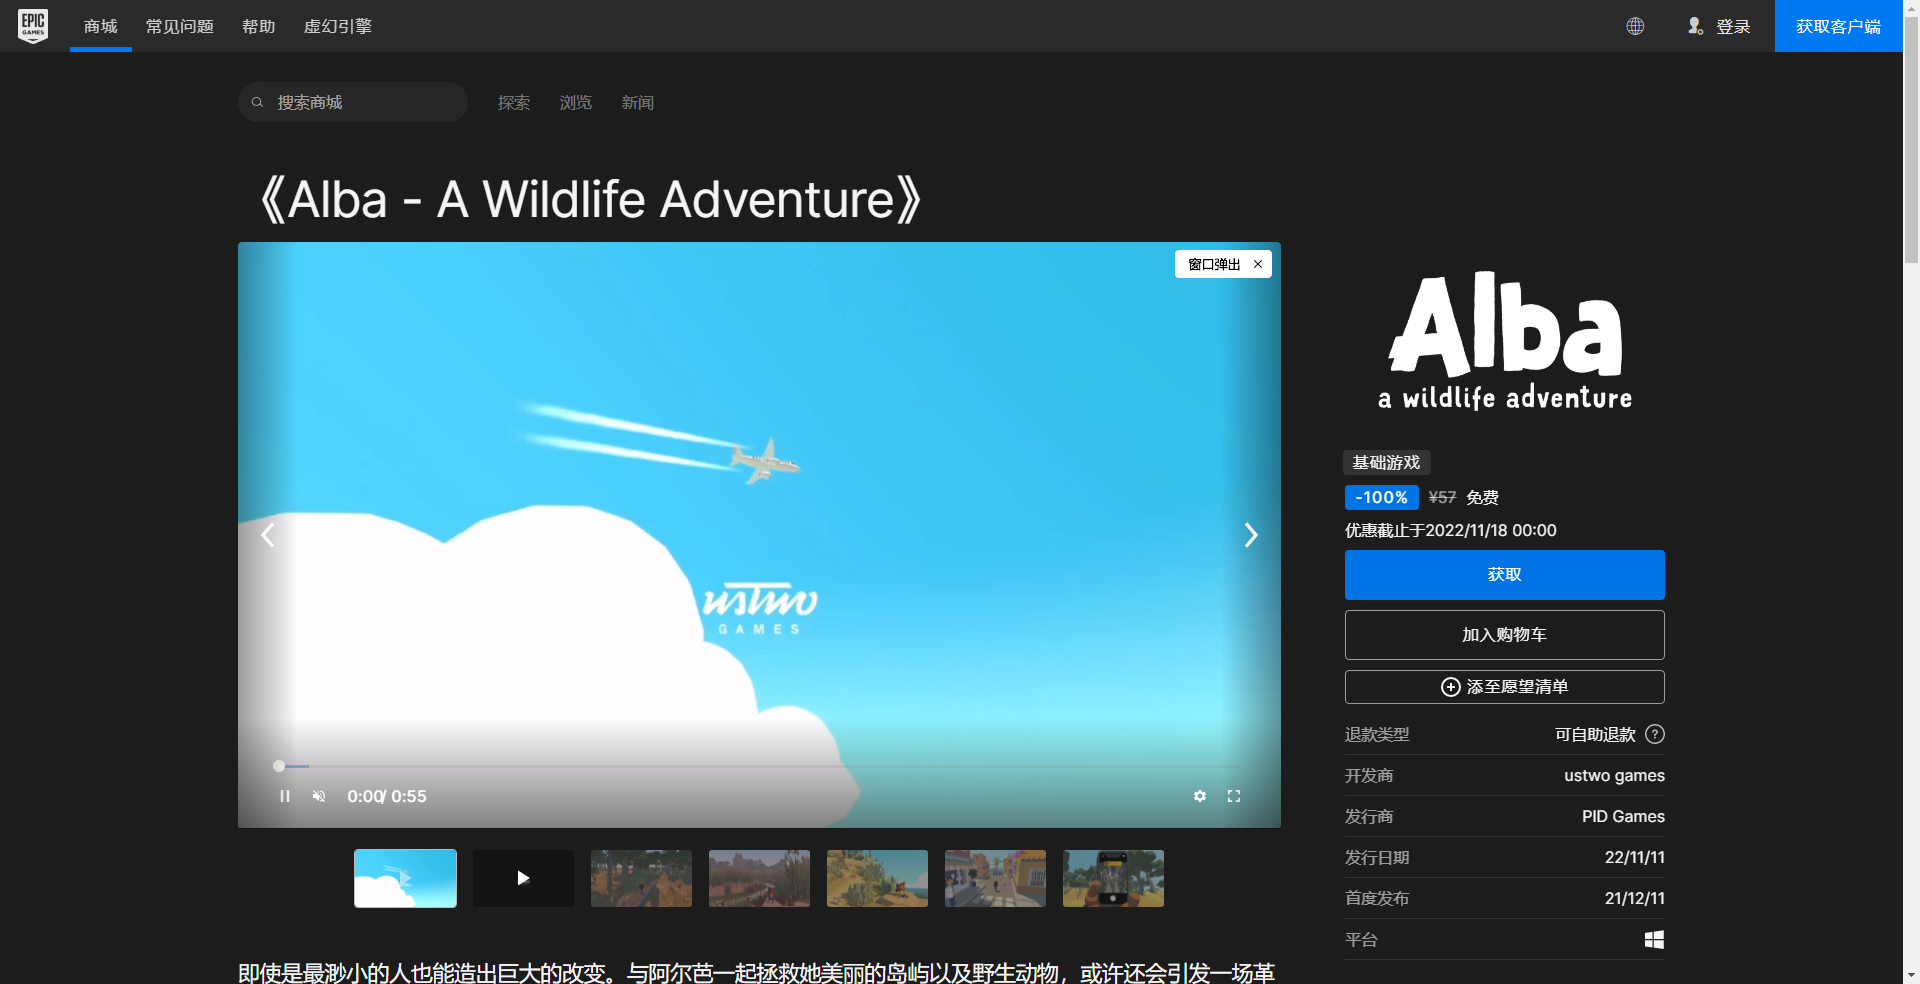Switch to the 浏览 tab

tap(575, 102)
